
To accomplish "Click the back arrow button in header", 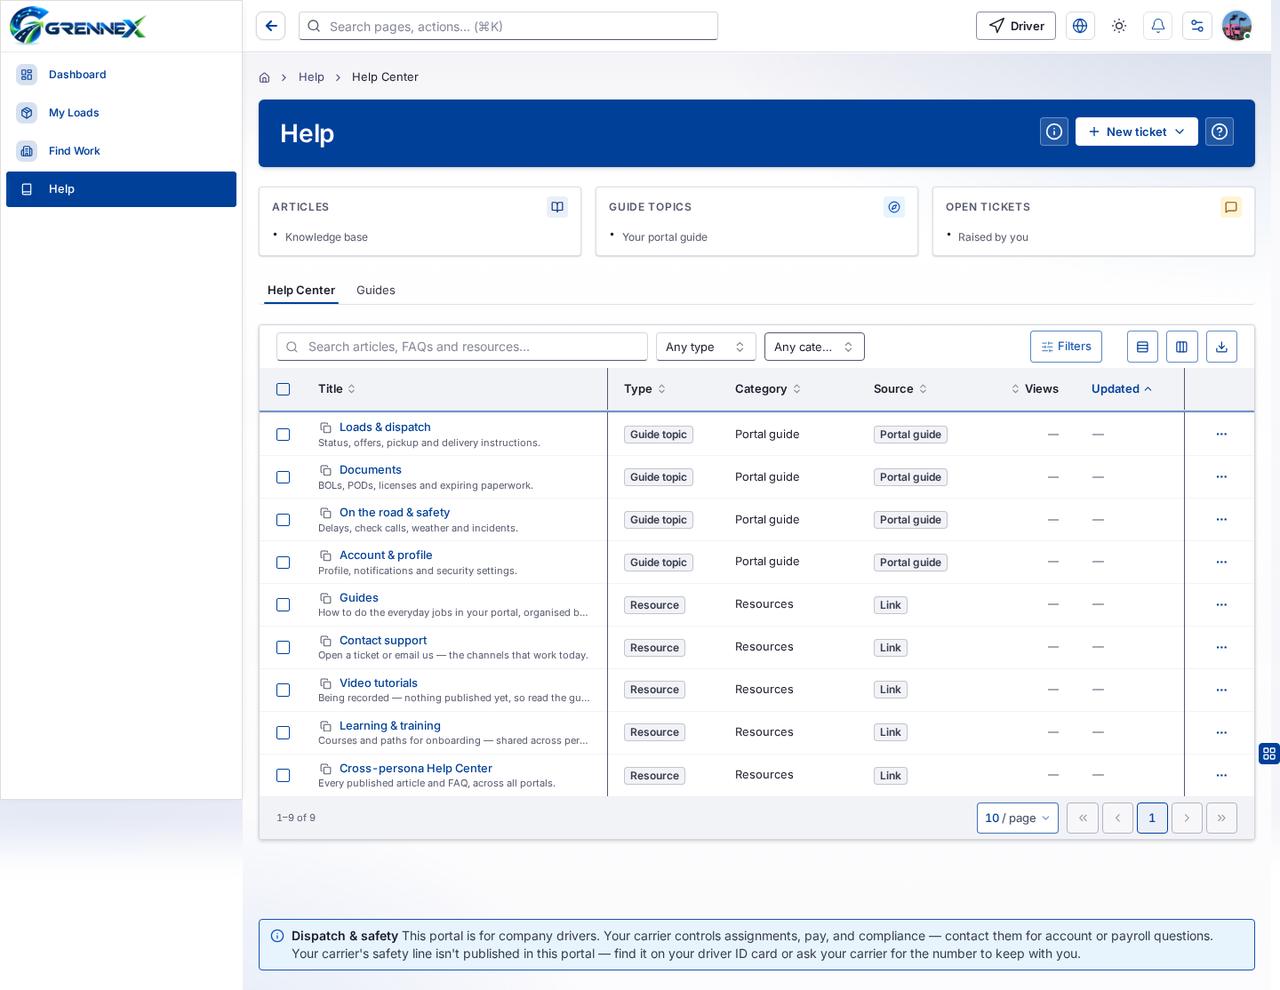I will [271, 26].
